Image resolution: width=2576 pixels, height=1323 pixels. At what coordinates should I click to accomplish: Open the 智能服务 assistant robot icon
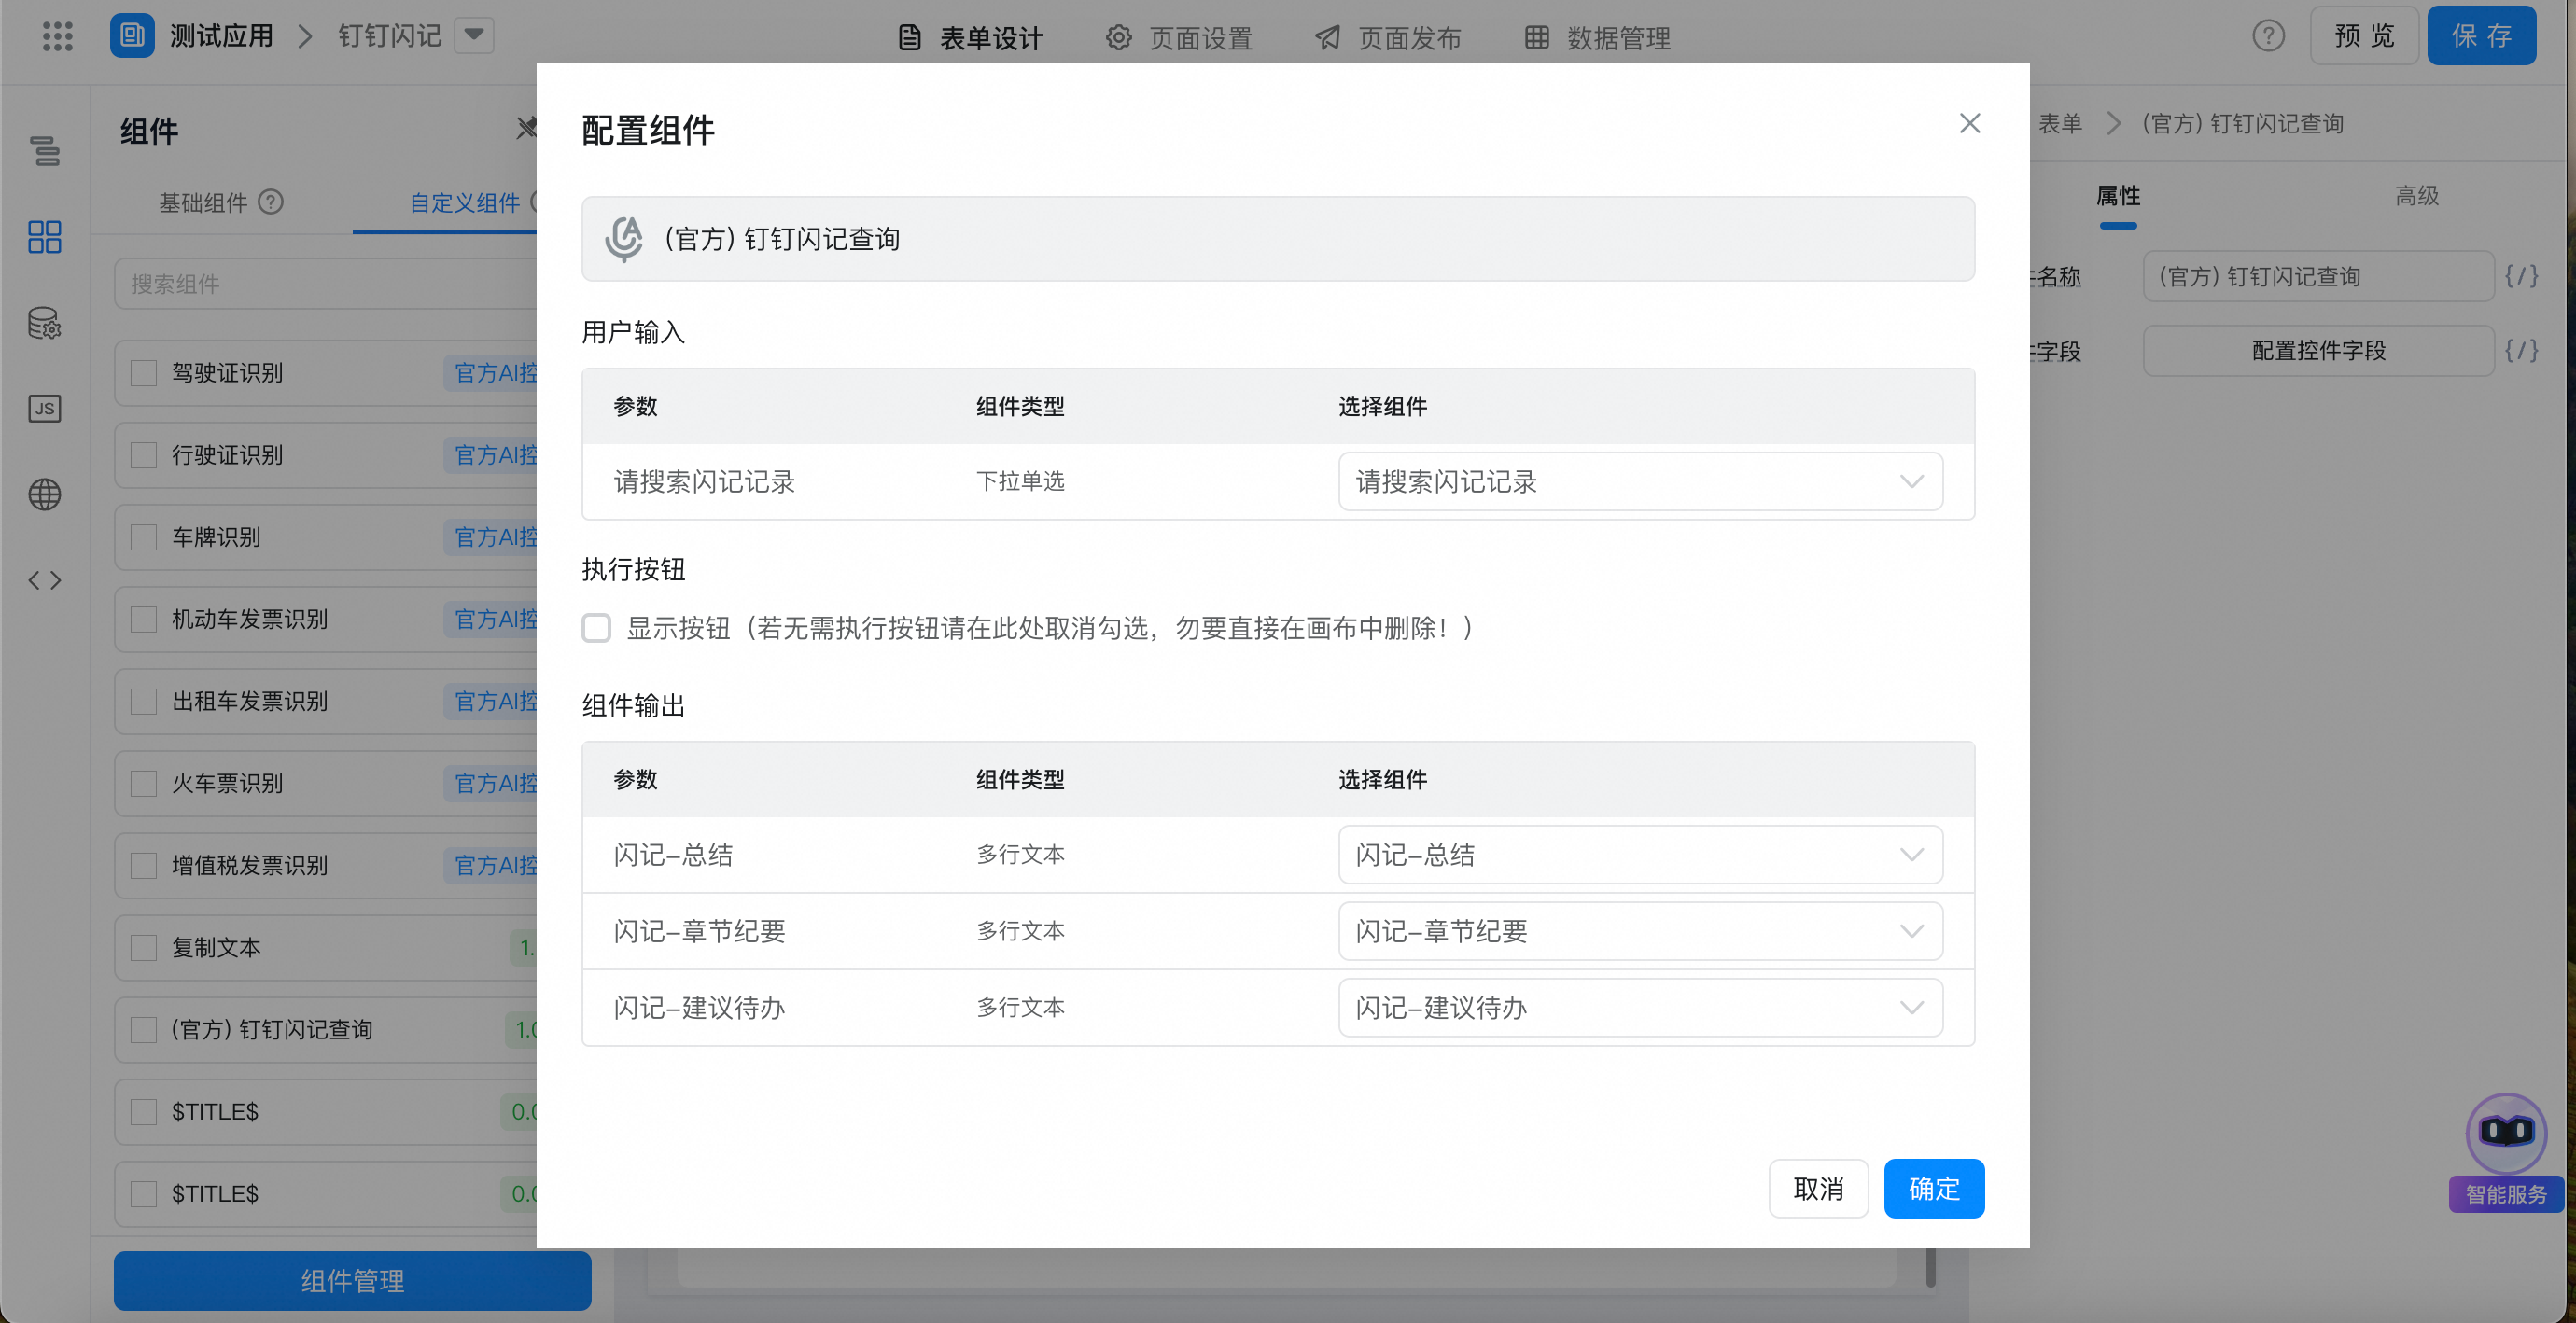point(2504,1133)
